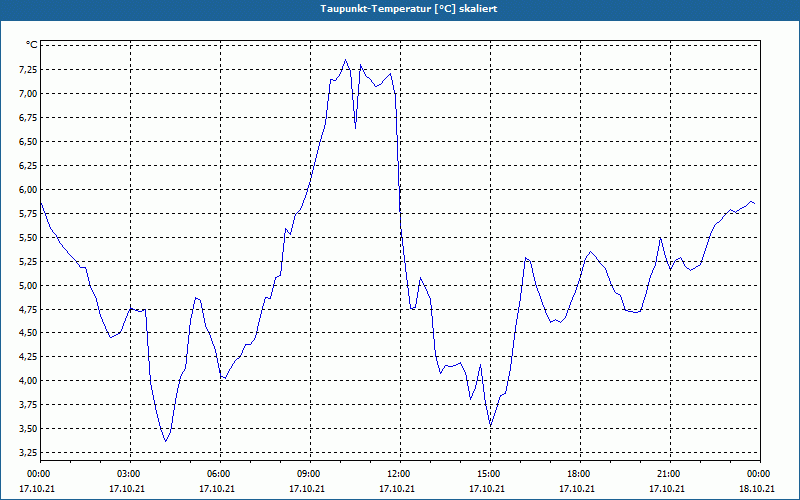The height and width of the screenshot is (500, 800).
Task: Click the 4,50 y-axis value
Action: [x=28, y=332]
